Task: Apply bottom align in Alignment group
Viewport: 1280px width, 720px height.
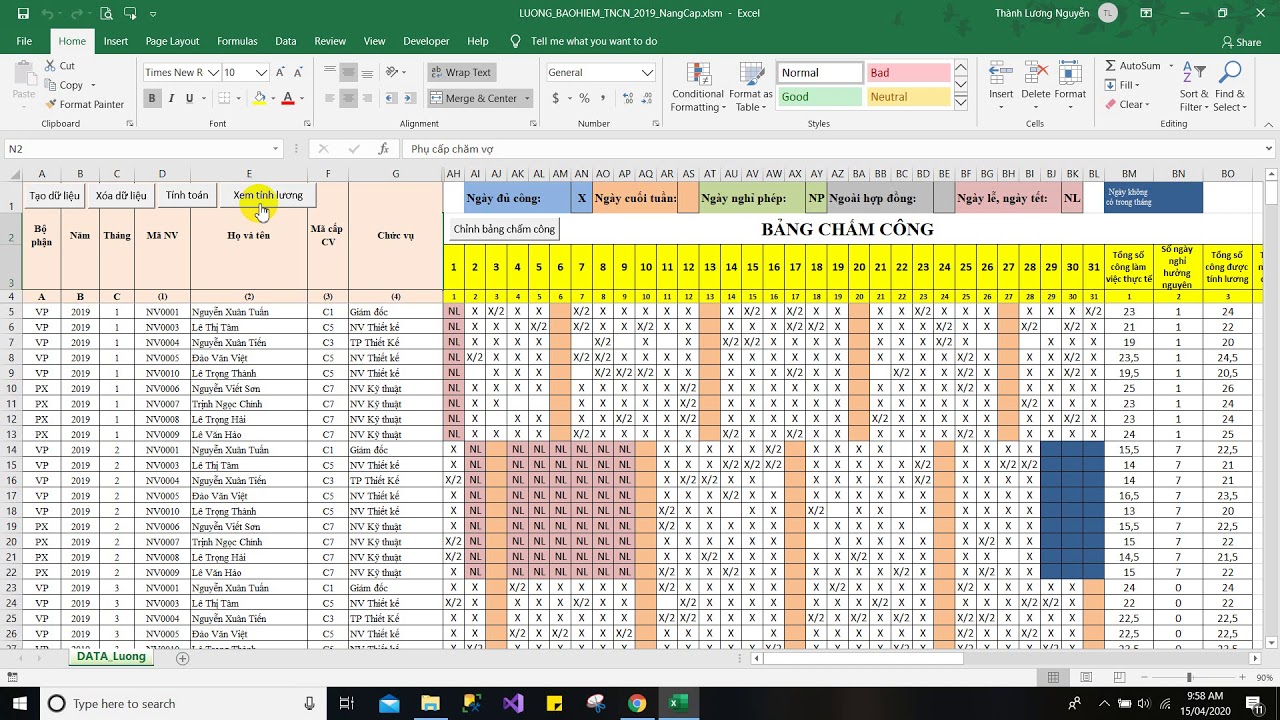Action: click(366, 72)
